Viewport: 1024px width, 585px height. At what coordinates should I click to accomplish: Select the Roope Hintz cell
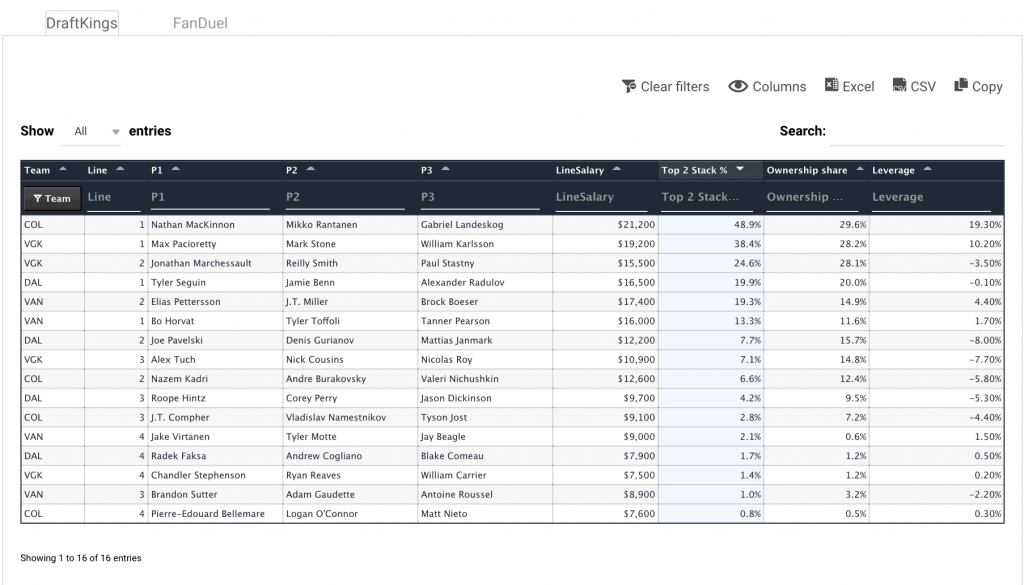click(x=215, y=398)
